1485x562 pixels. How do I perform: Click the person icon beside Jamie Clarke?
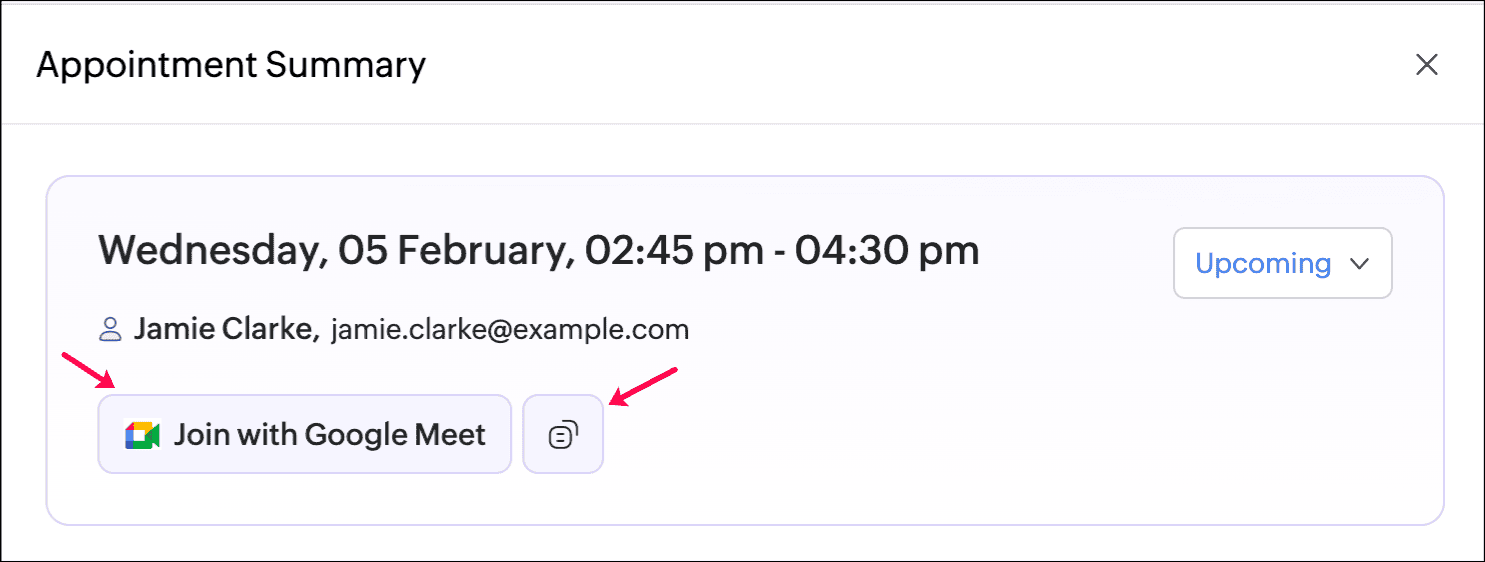coord(111,328)
